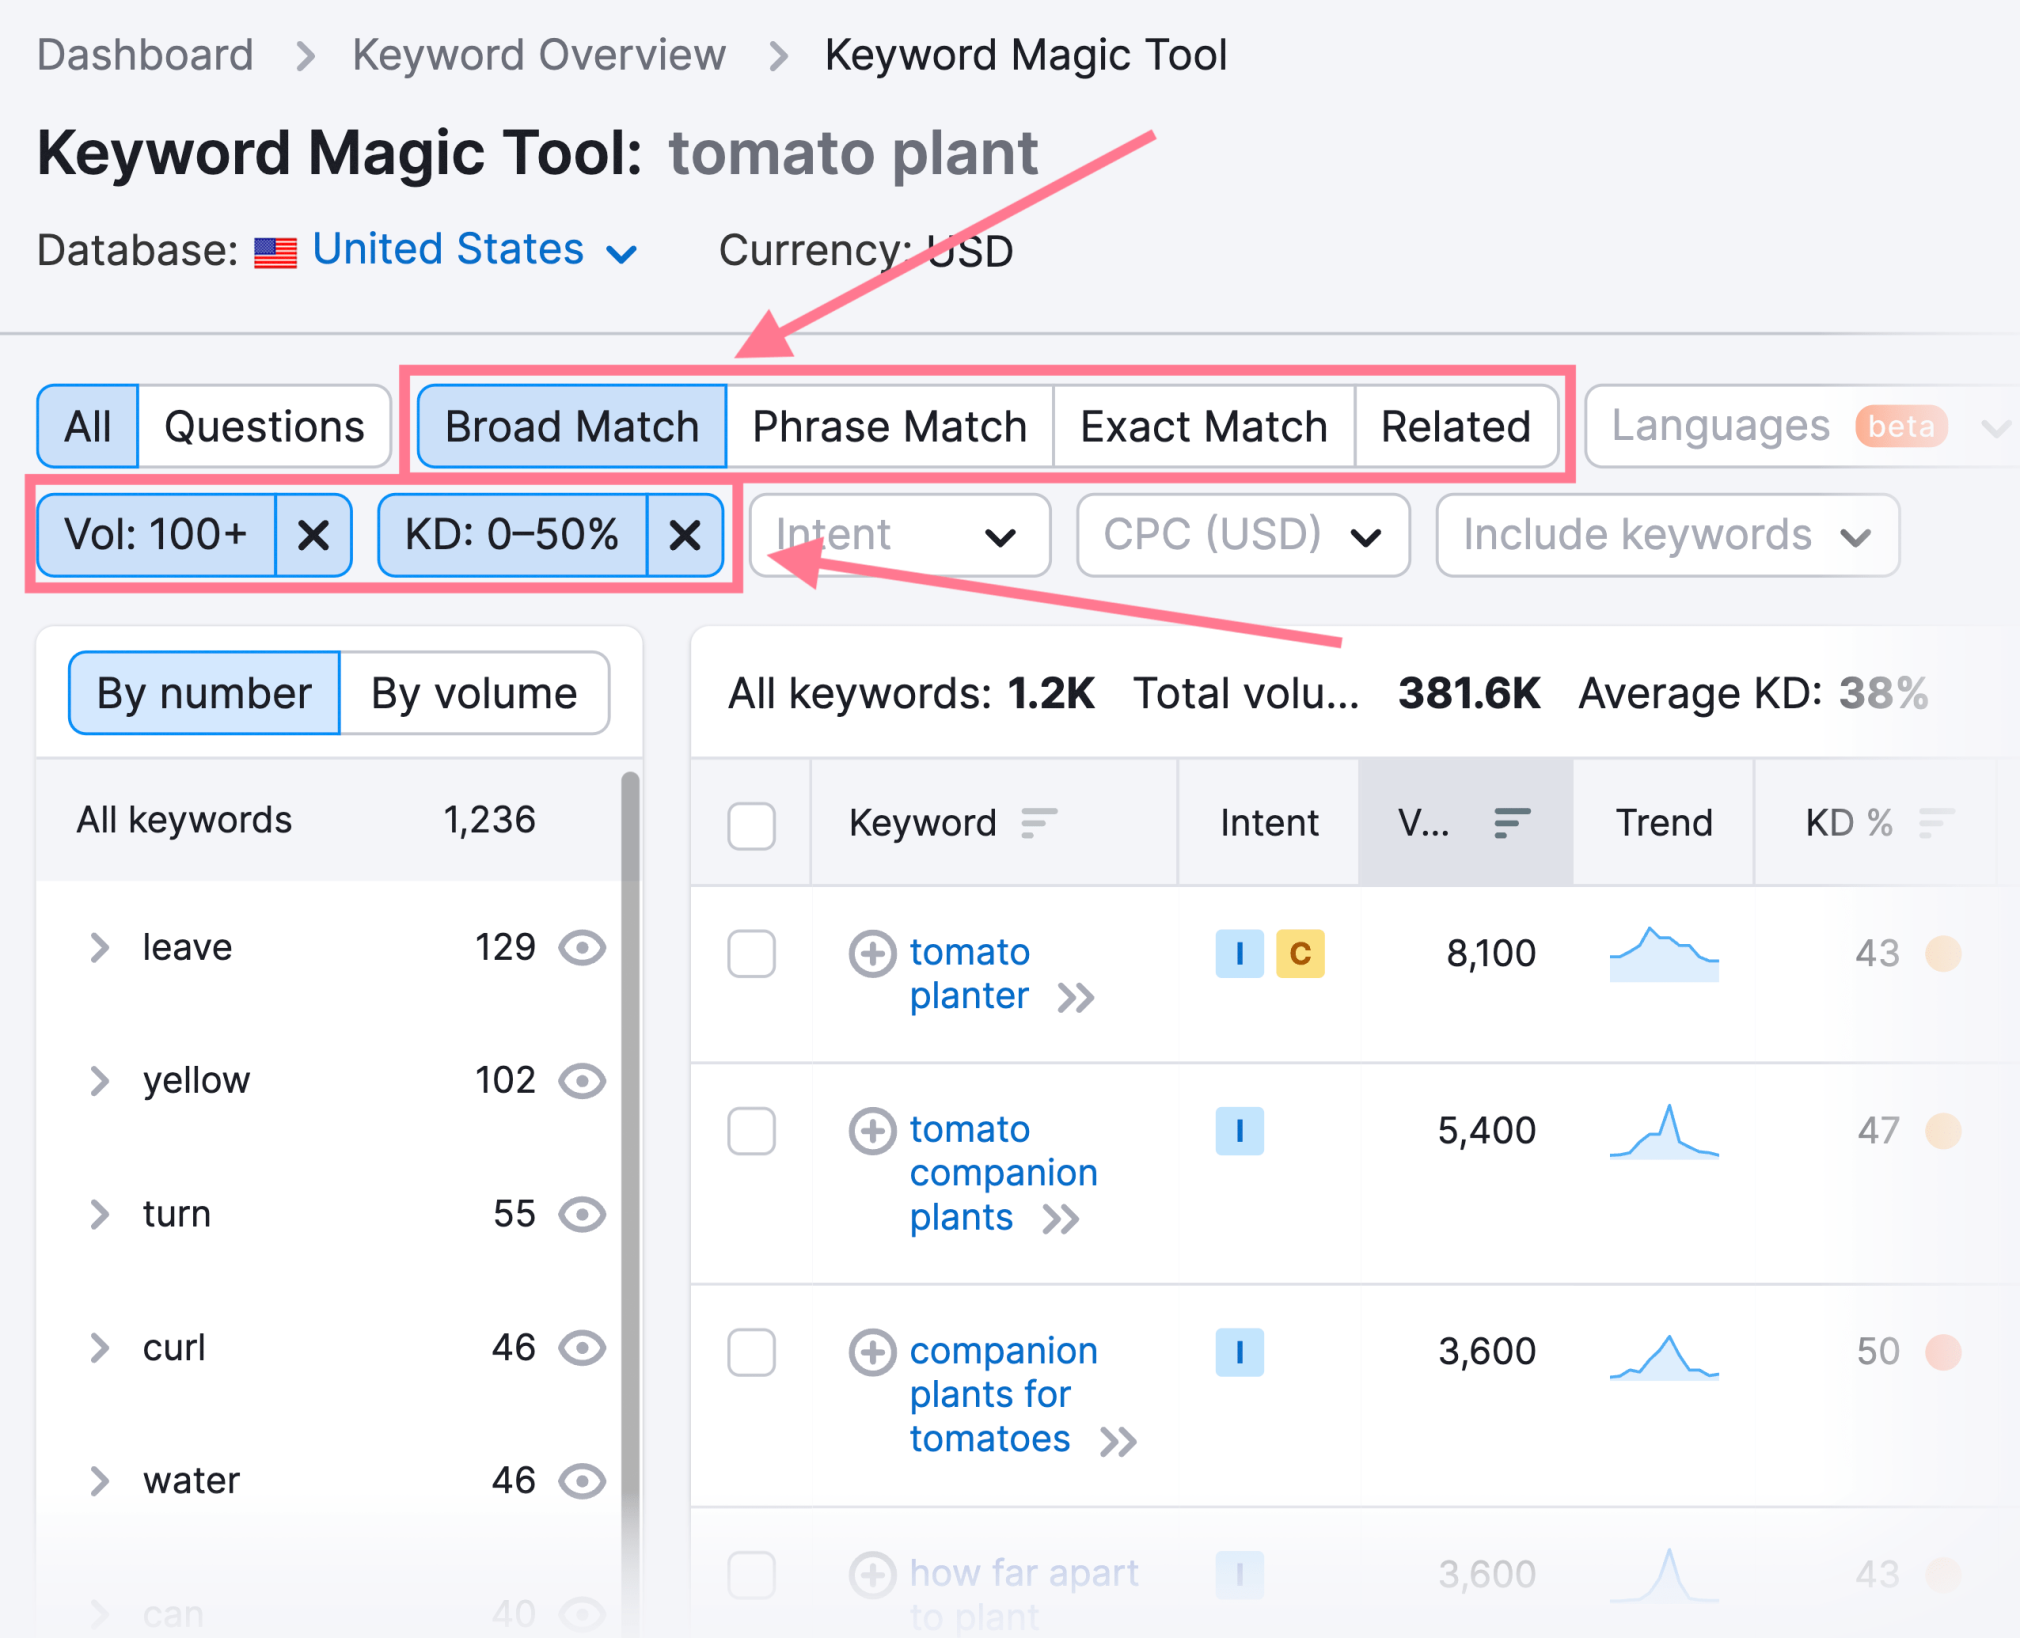
Task: Open details arrows for tomato companion plants
Action: (x=1061, y=1219)
